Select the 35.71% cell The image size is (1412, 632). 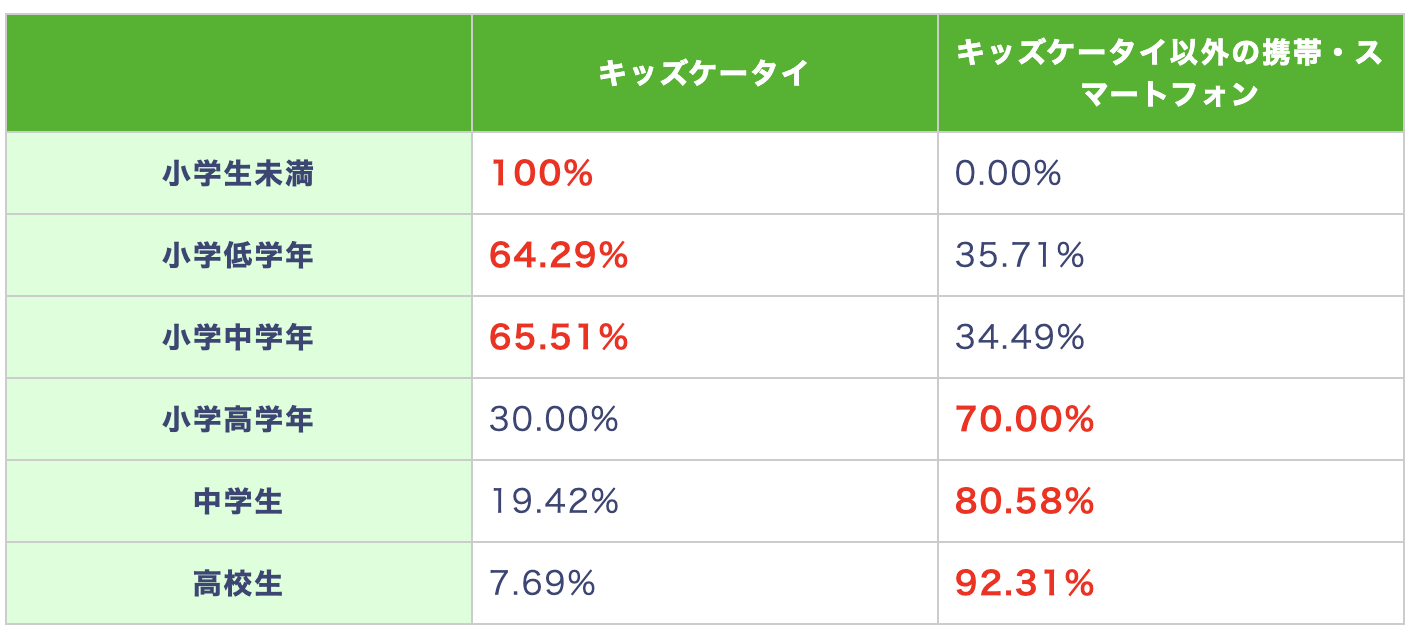[1020, 256]
